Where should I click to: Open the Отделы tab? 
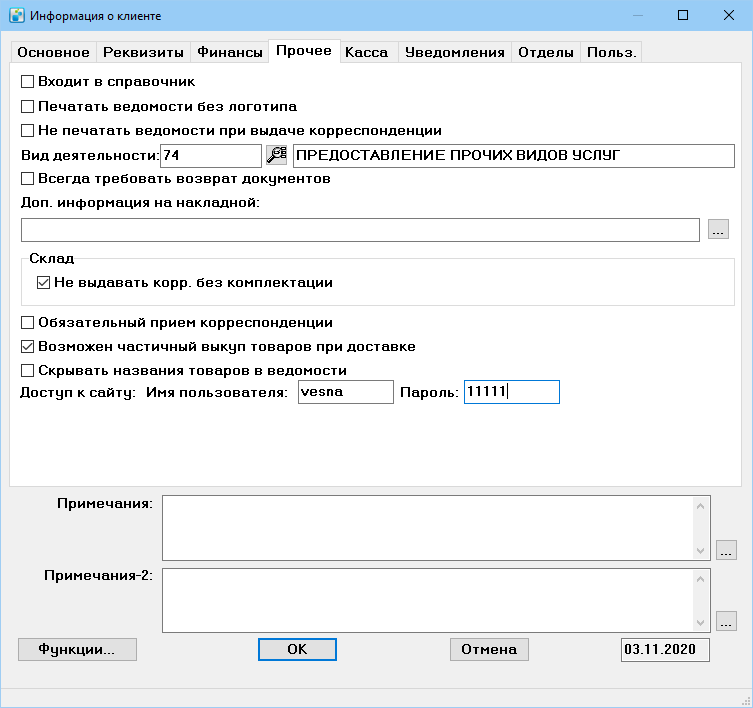click(x=546, y=52)
